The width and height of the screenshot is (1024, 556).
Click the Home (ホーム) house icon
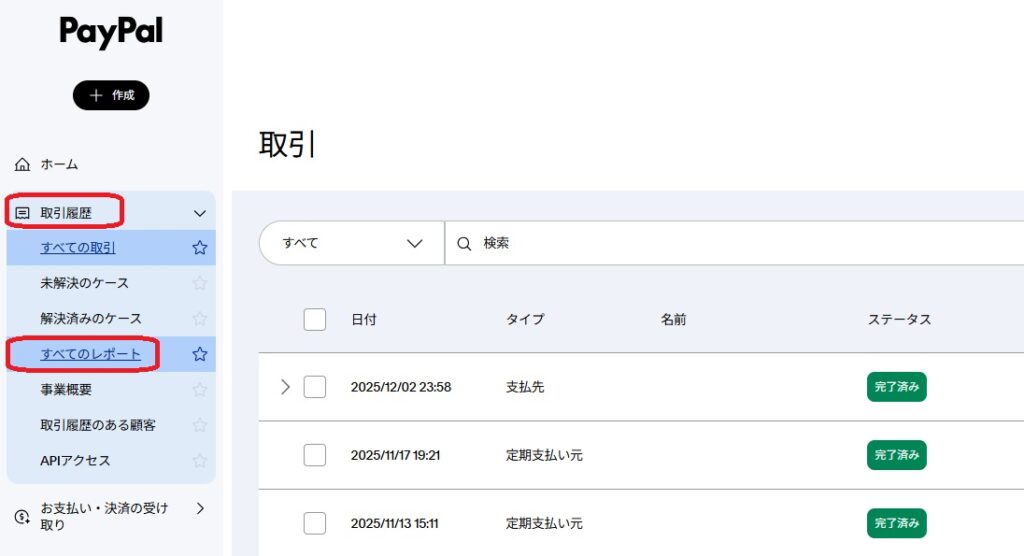23,164
